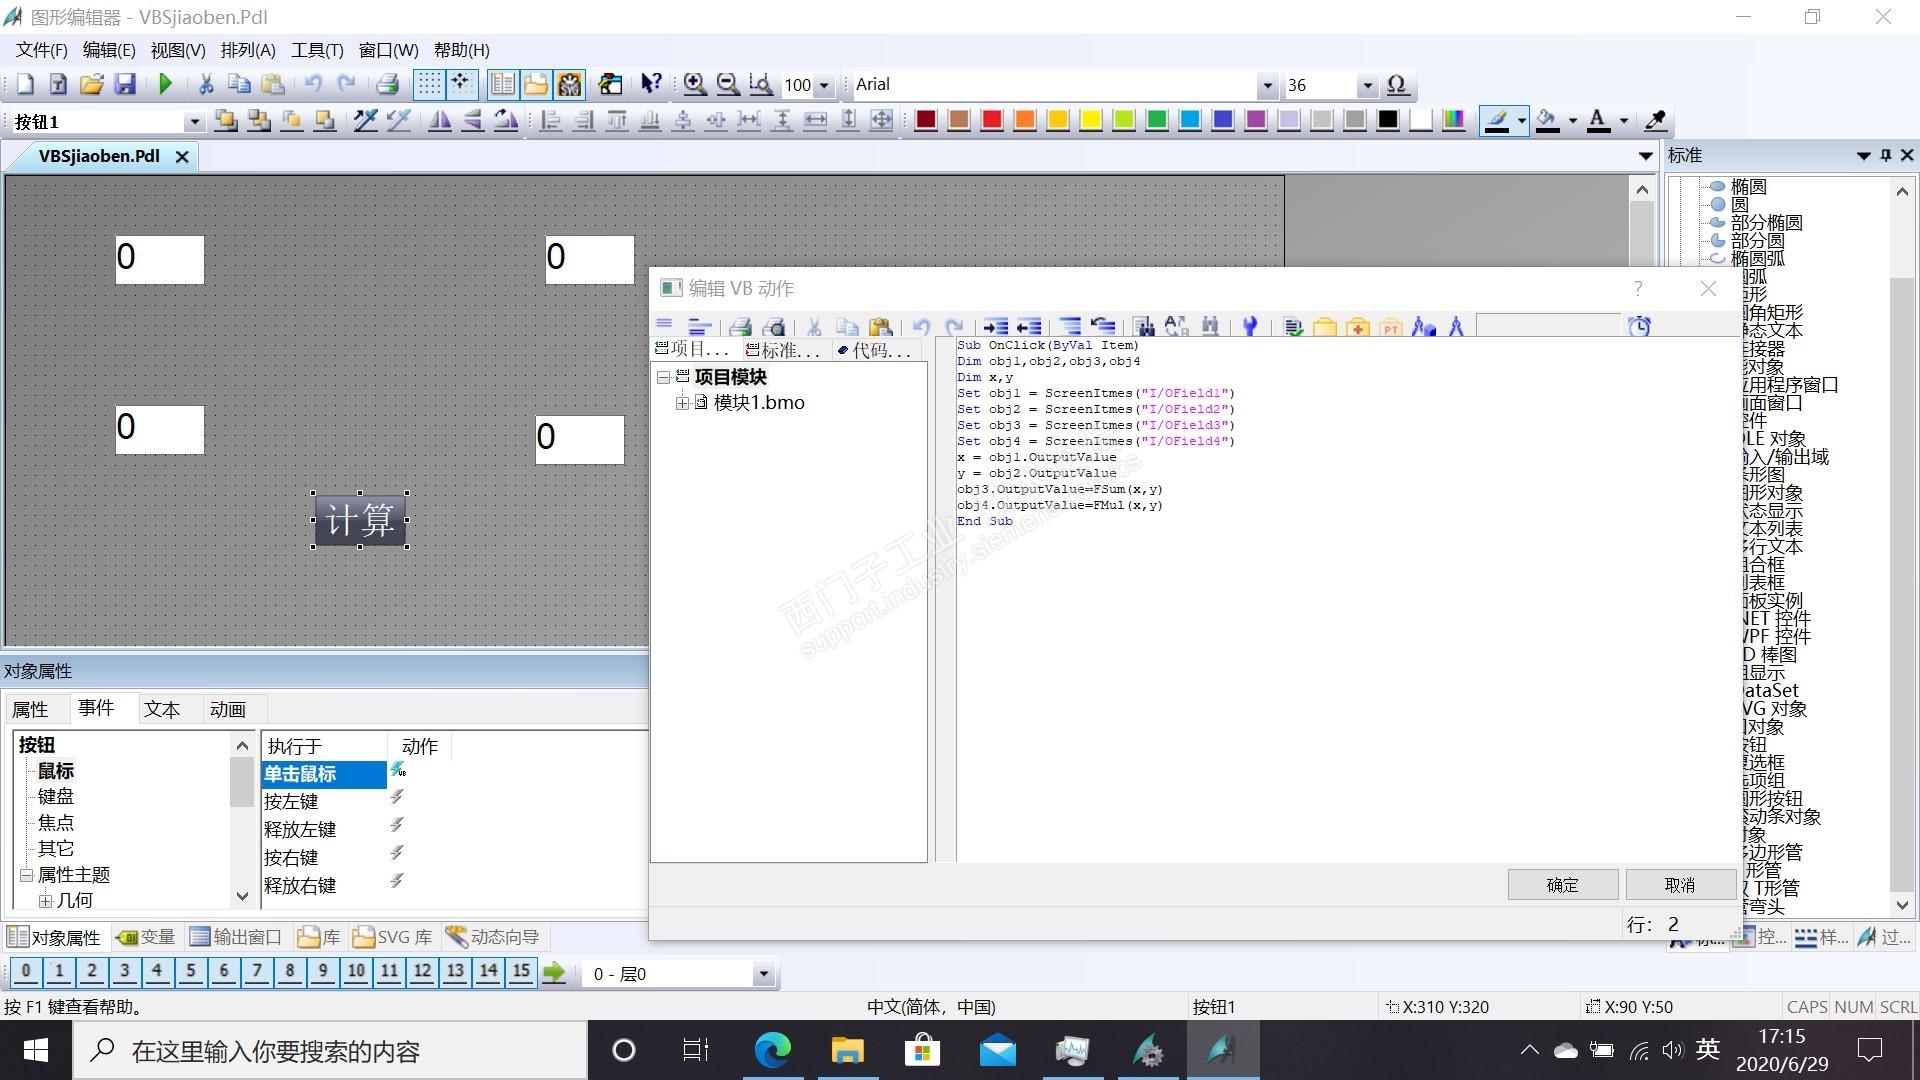Start runtime with the green play icon
The width and height of the screenshot is (1920, 1080).
[166, 85]
